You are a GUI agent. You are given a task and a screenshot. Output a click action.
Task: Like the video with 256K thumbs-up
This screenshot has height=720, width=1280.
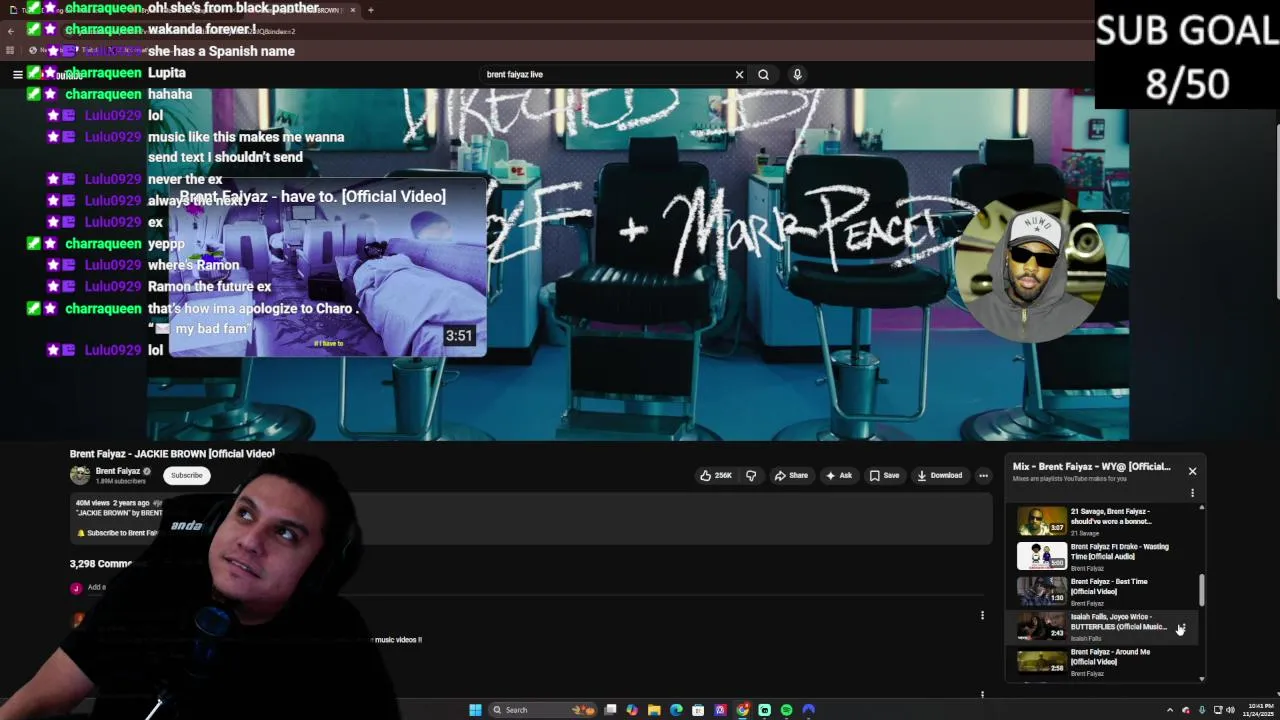pyautogui.click(x=716, y=475)
